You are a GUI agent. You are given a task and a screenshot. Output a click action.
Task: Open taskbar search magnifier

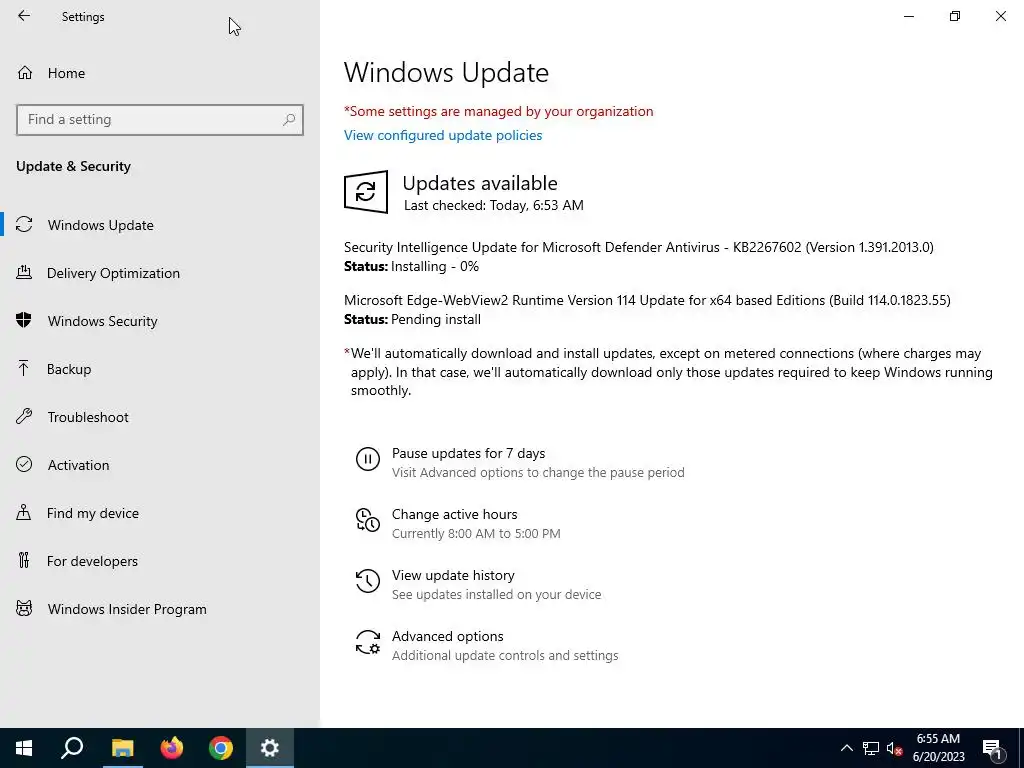72,748
